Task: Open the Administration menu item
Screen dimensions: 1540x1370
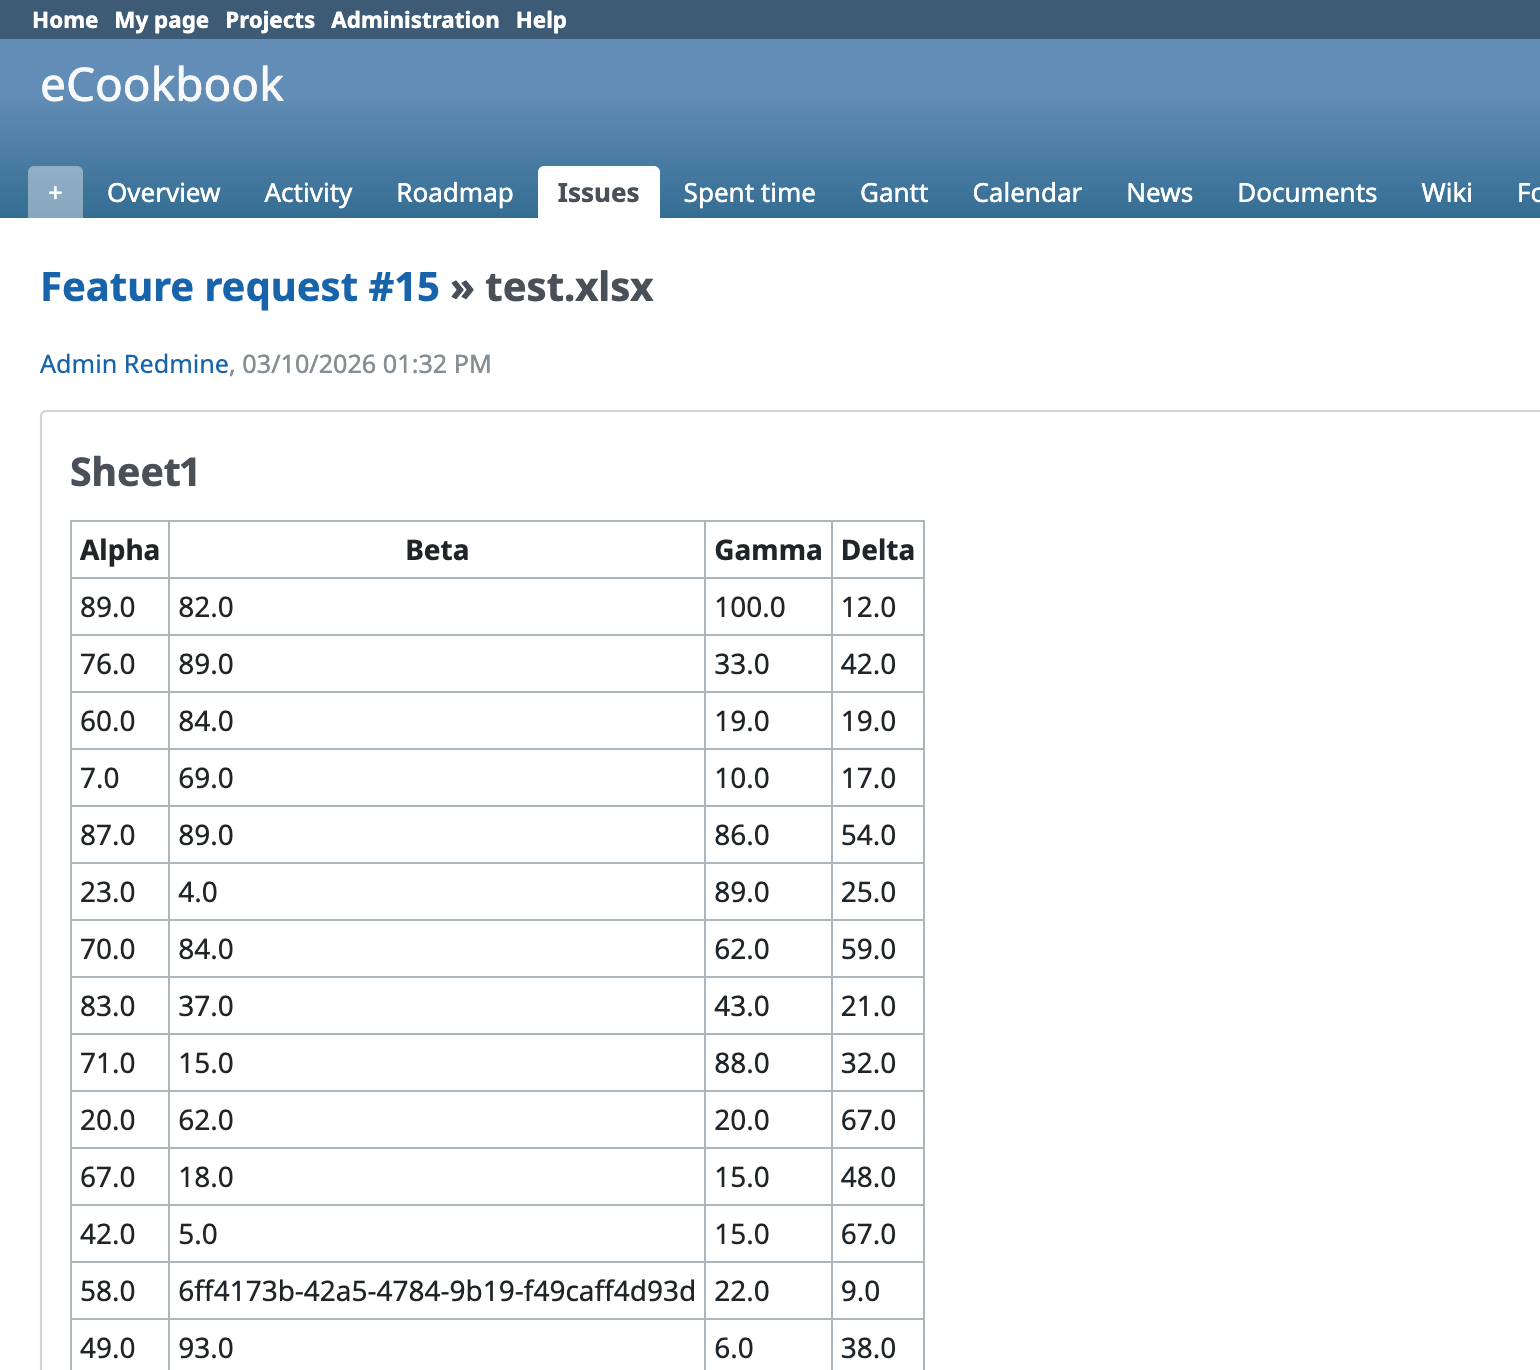Action: (x=415, y=20)
